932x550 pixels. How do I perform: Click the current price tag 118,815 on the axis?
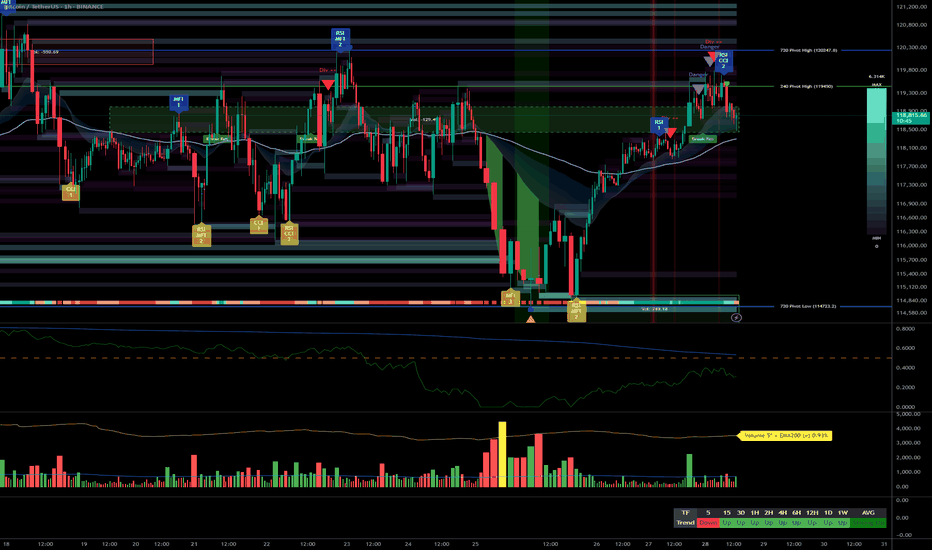(x=911, y=118)
